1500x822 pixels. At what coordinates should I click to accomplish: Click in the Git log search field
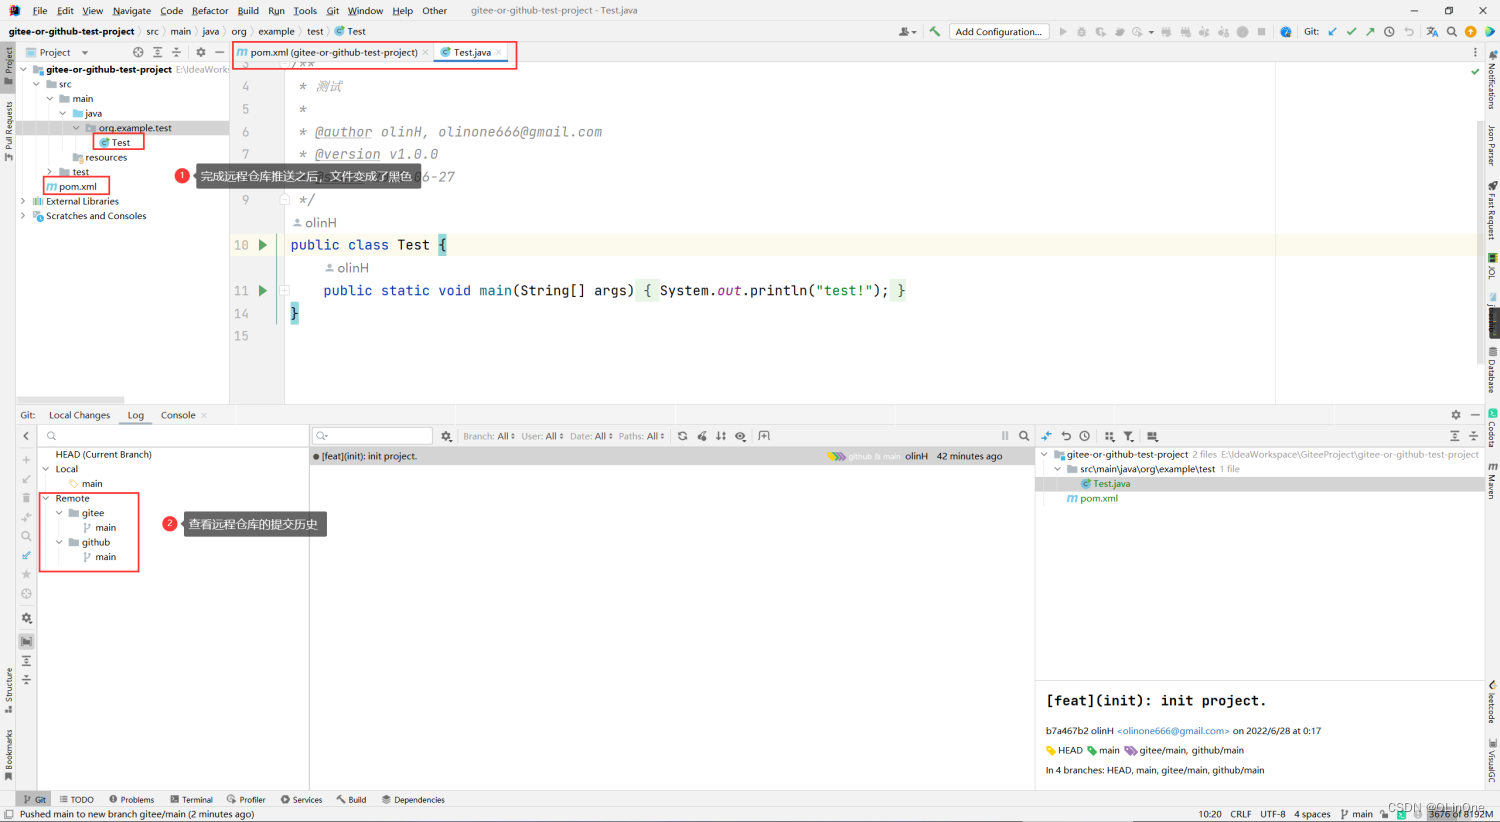[372, 436]
